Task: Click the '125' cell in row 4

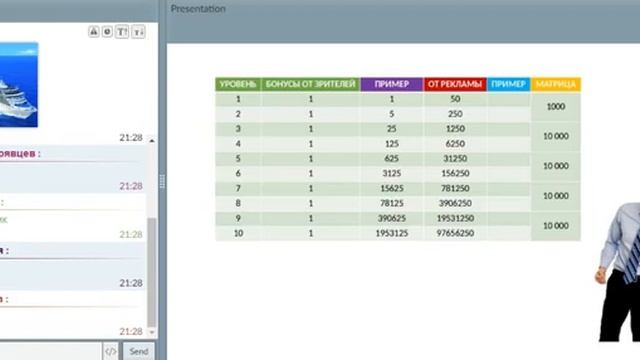Action: click(x=391, y=144)
